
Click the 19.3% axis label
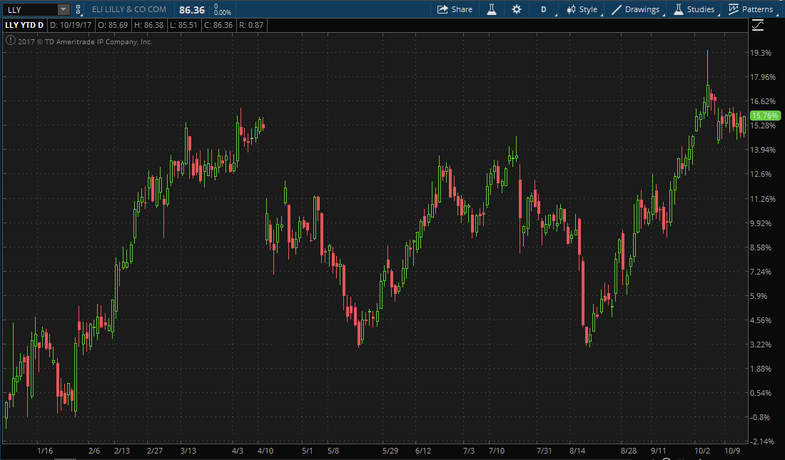761,53
